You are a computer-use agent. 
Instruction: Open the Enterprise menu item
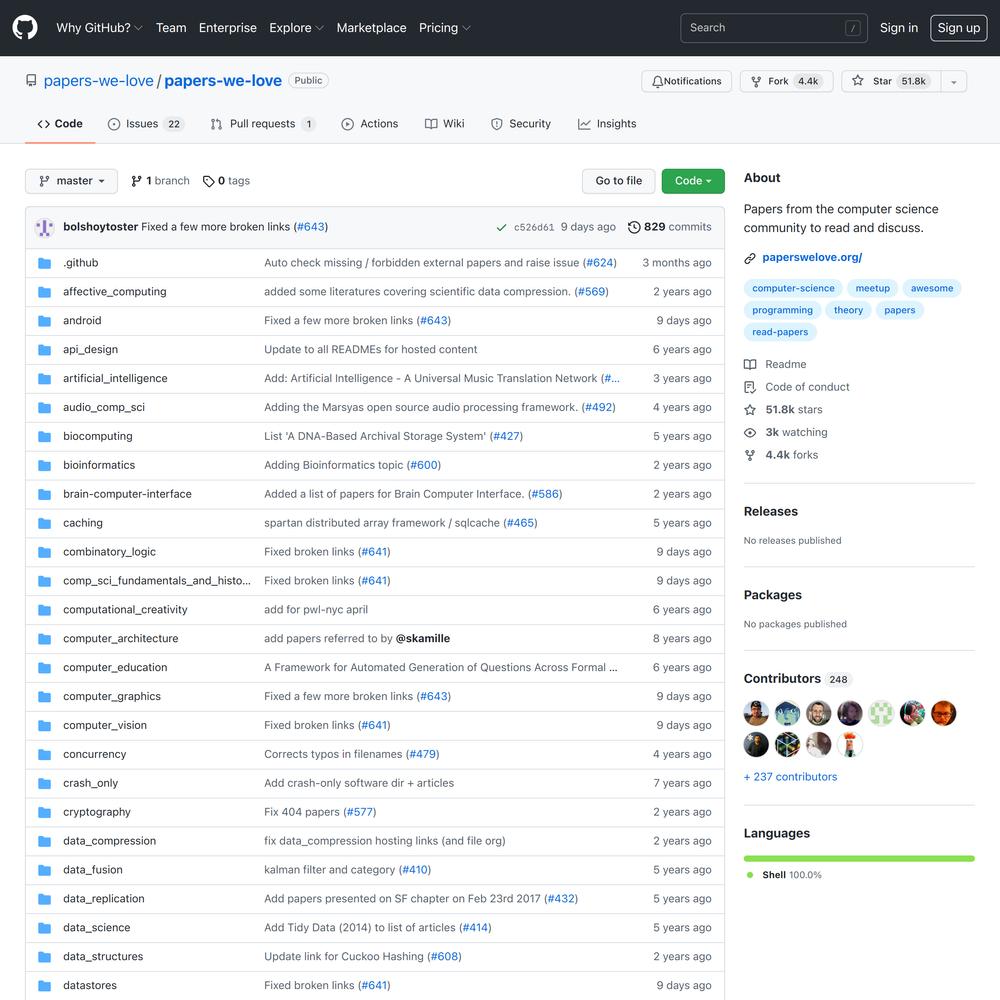pyautogui.click(x=228, y=28)
